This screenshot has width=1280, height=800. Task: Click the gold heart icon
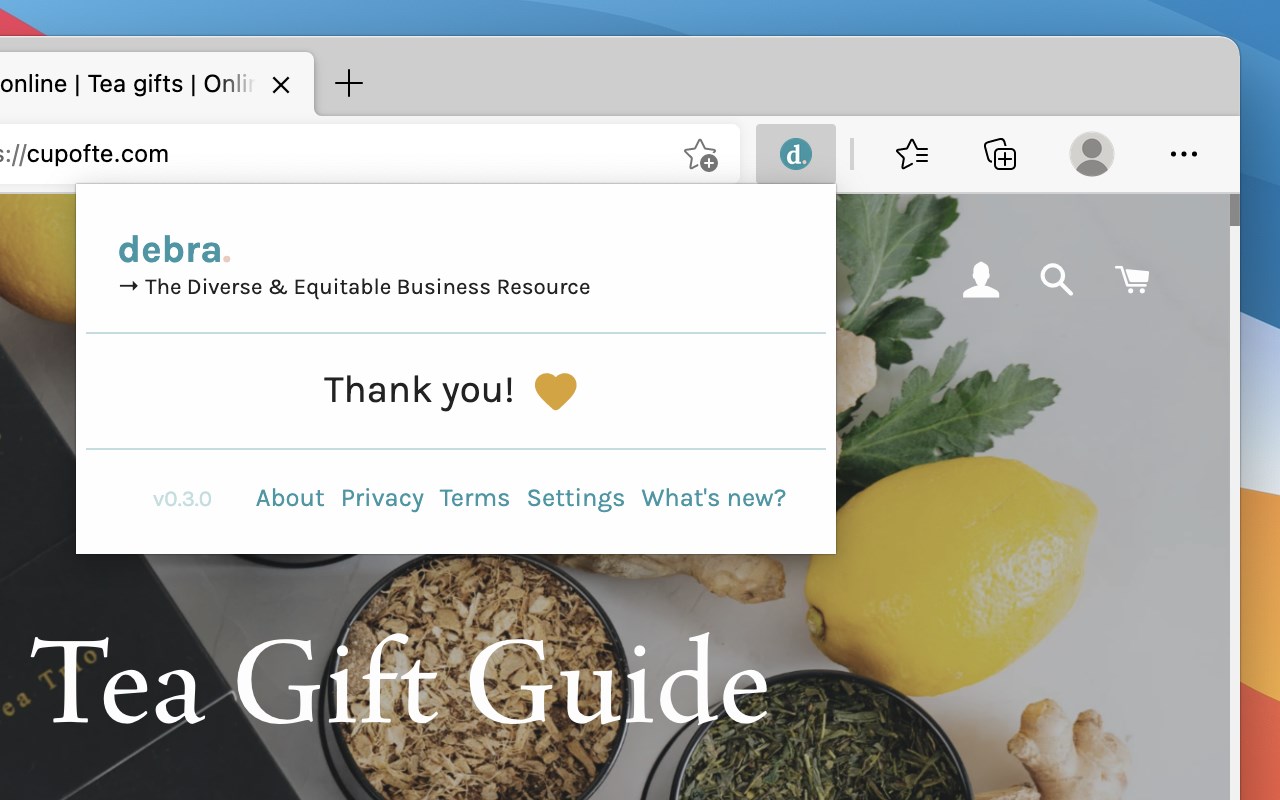tap(556, 391)
